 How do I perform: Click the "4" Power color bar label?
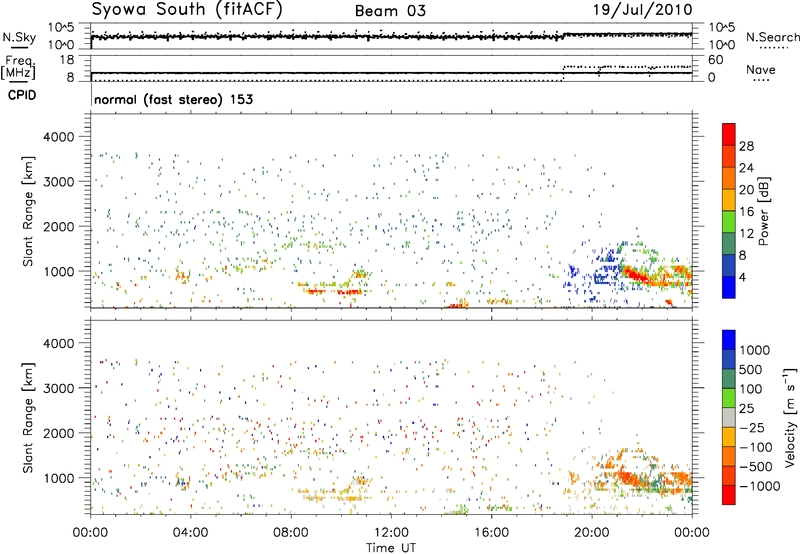pyautogui.click(x=744, y=277)
